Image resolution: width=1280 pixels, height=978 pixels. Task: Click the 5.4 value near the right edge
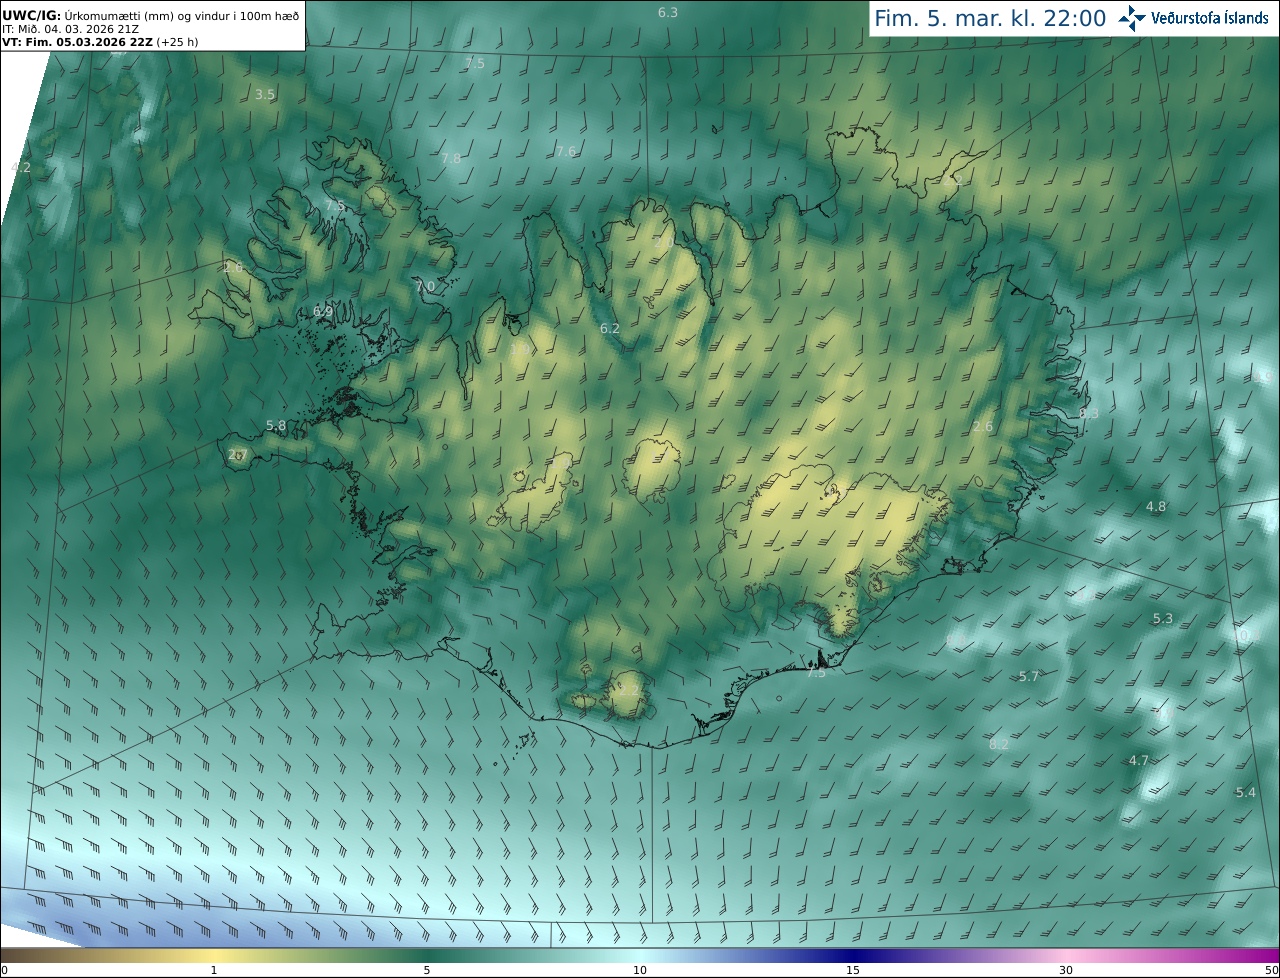click(x=1245, y=793)
